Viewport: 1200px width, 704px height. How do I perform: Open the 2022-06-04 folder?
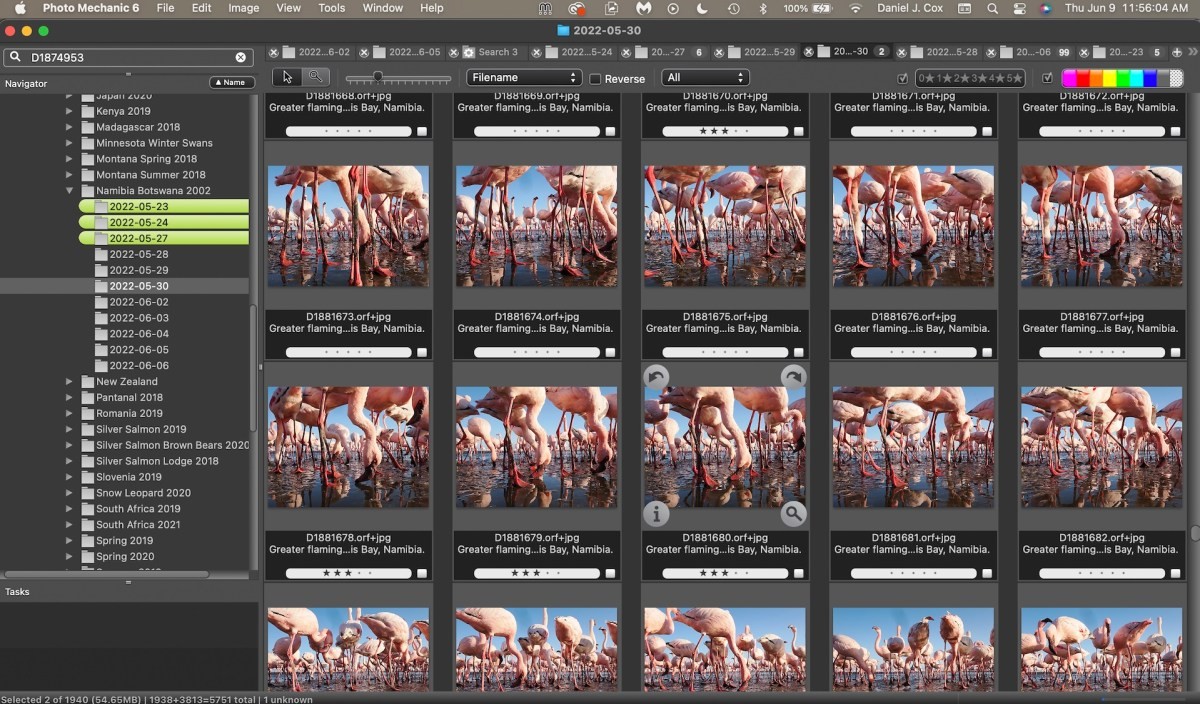pos(138,334)
